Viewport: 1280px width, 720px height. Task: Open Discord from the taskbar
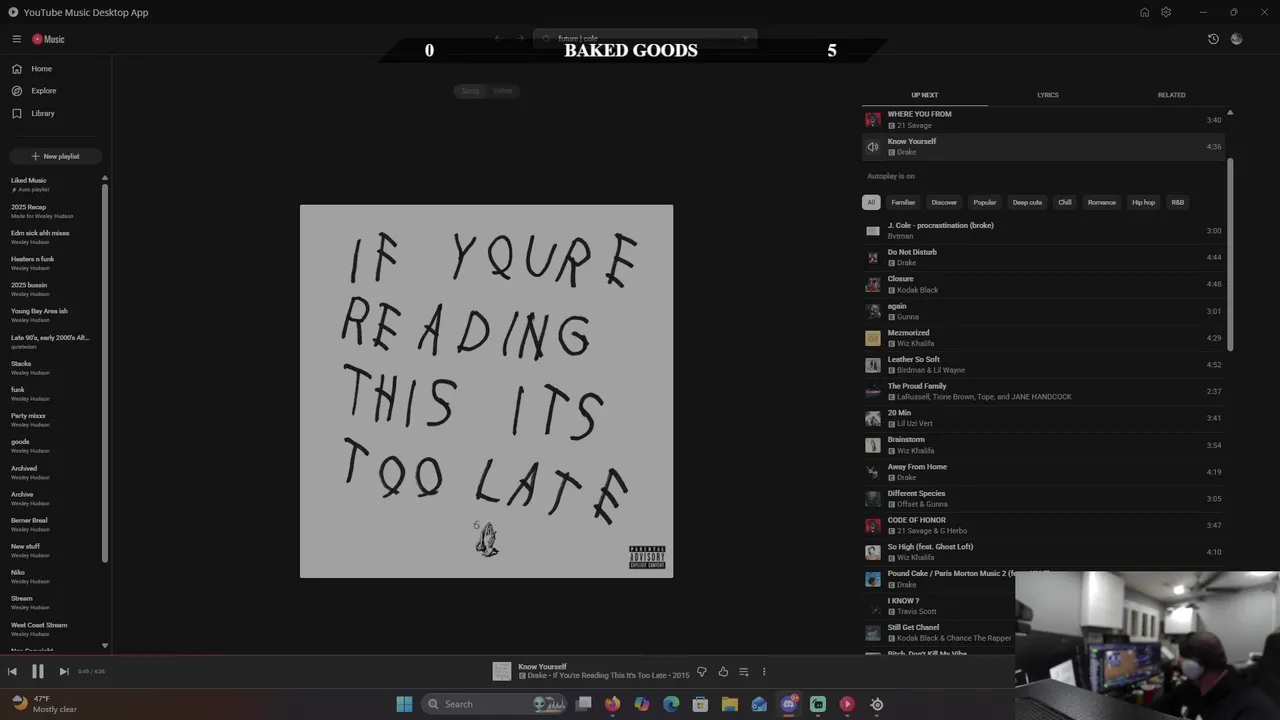click(788, 704)
